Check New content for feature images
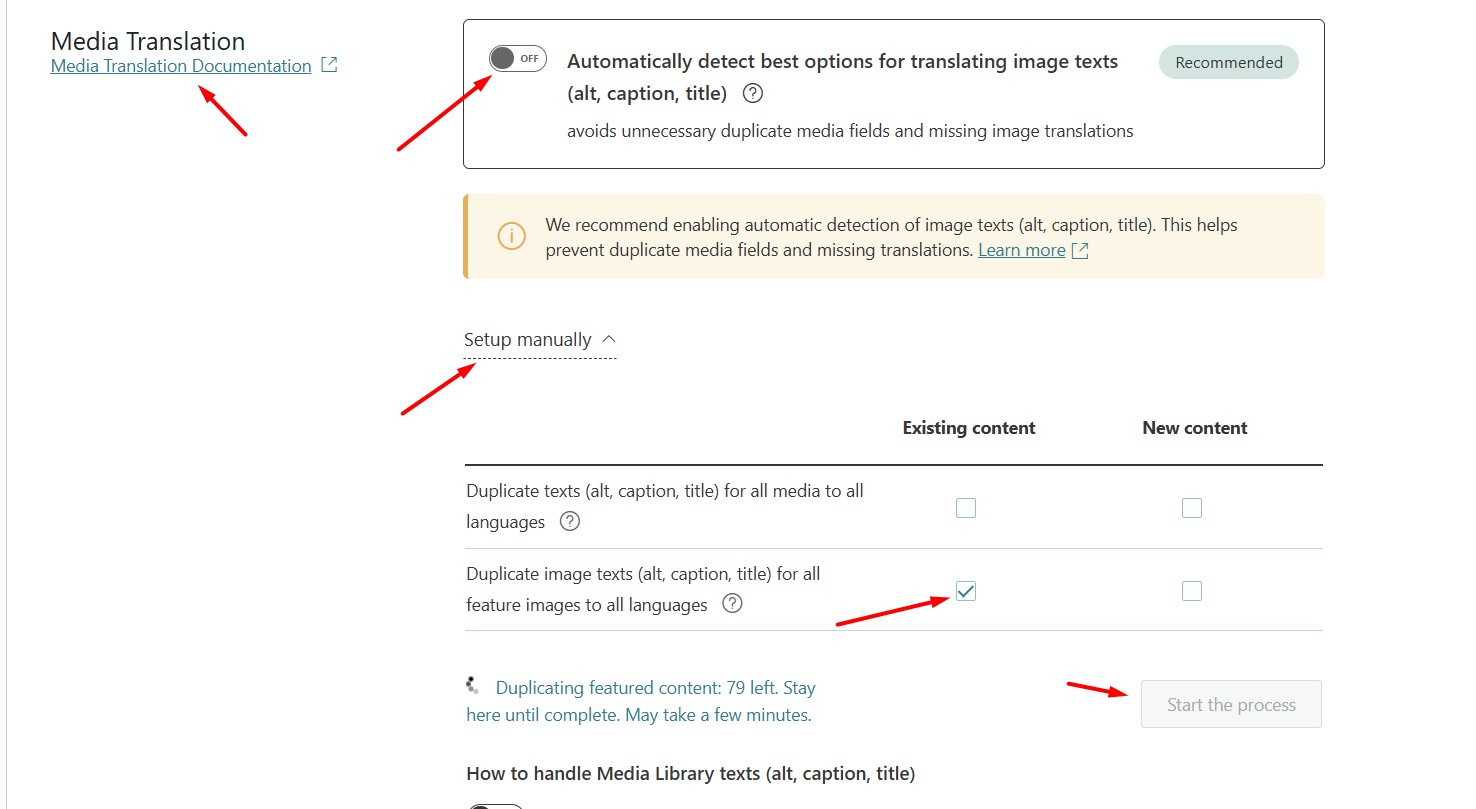The height and width of the screenshot is (809, 1476). pyautogui.click(x=1192, y=591)
